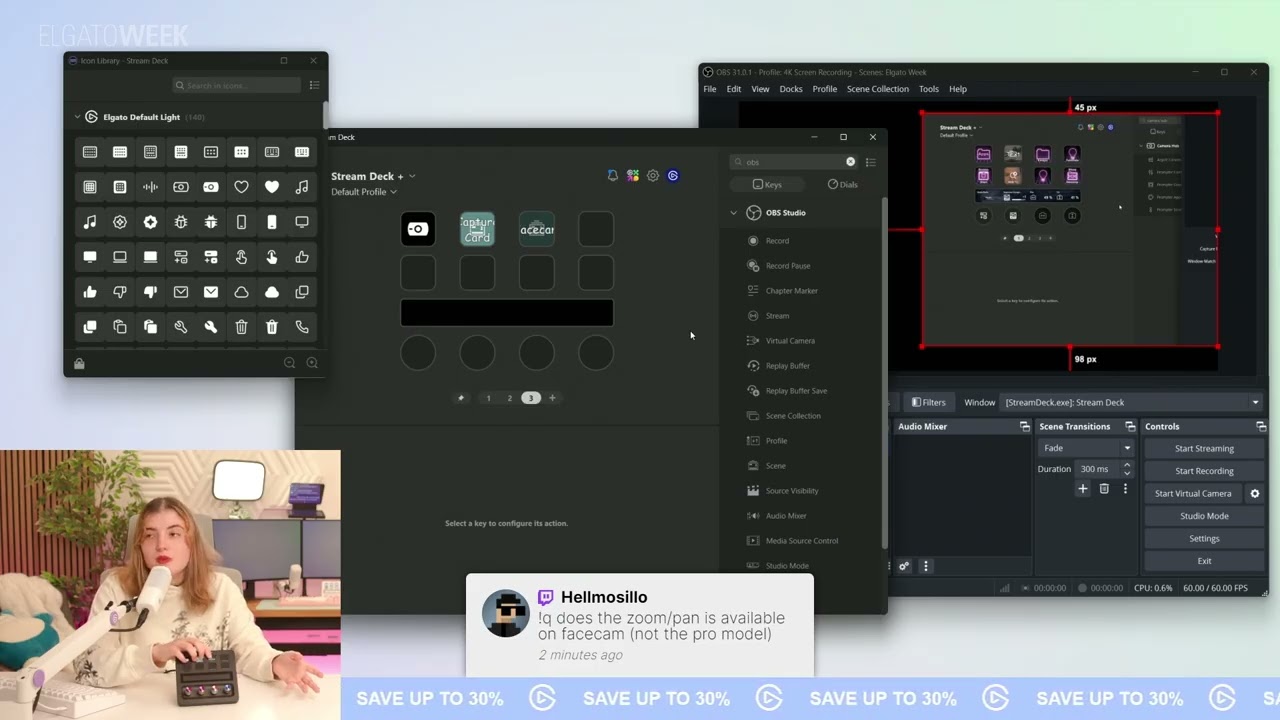Clear the 'obs' search text in Stream Deck
The height and width of the screenshot is (720, 1280).
851,161
